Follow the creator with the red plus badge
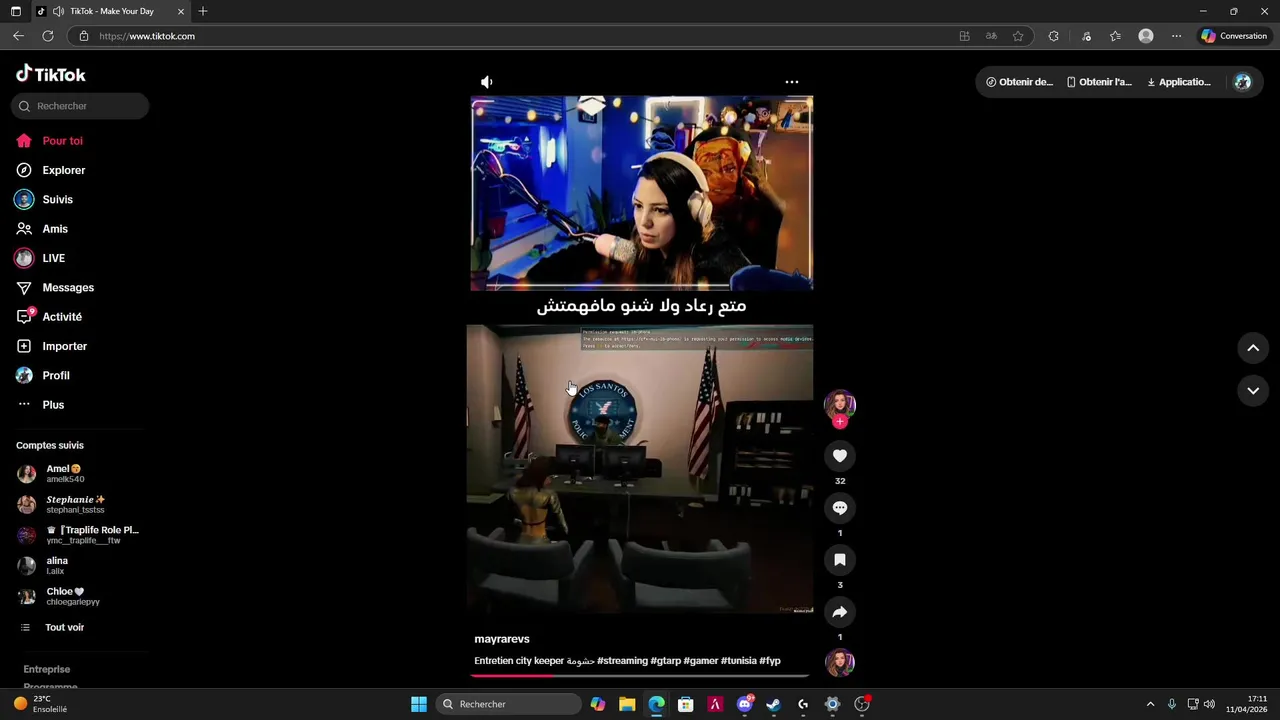Viewport: 1280px width, 720px height. (x=840, y=422)
